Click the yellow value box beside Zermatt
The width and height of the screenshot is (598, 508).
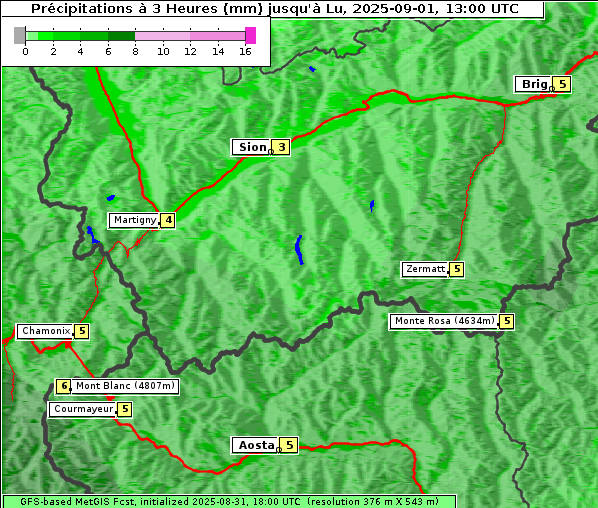click(x=457, y=269)
